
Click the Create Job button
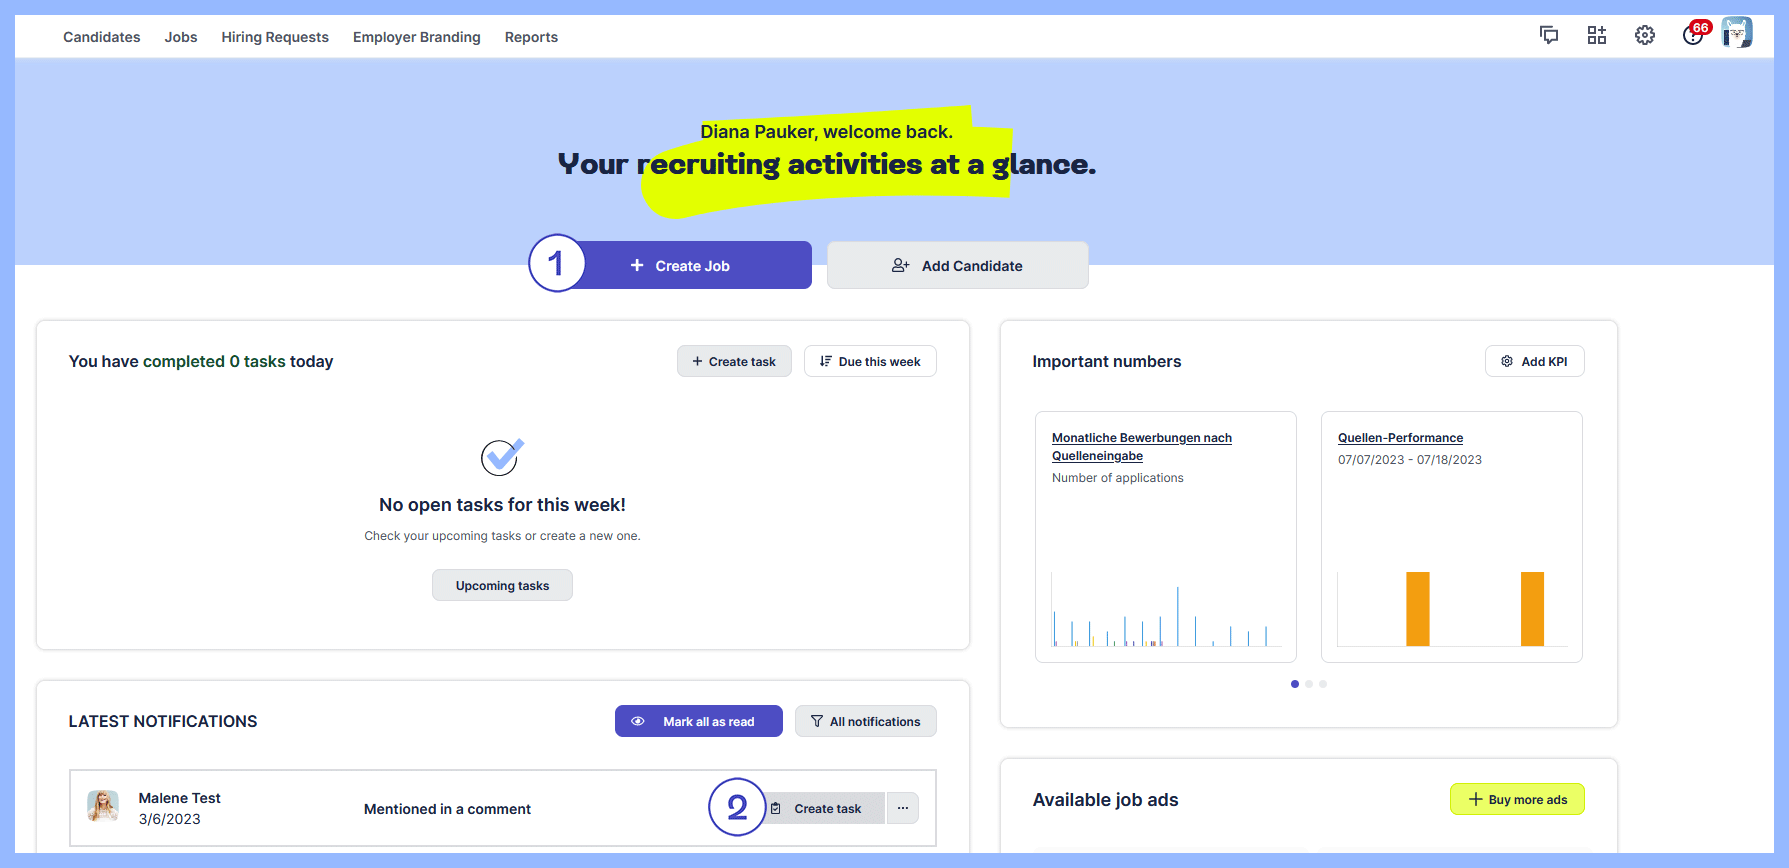point(692,266)
